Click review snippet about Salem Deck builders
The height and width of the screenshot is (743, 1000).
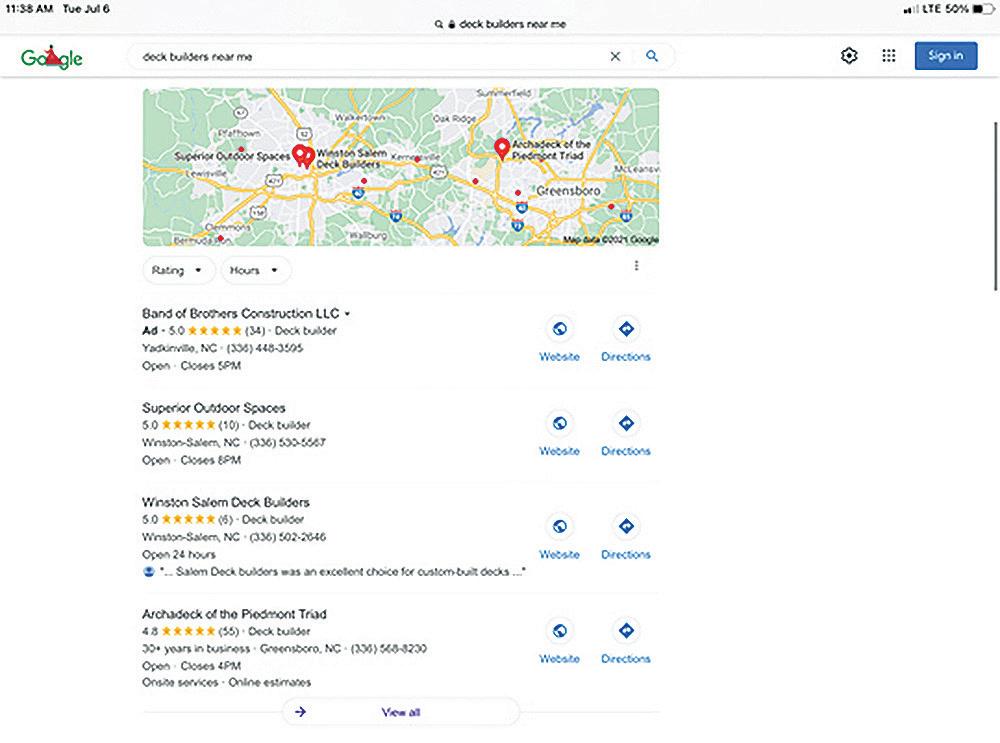coord(342,572)
